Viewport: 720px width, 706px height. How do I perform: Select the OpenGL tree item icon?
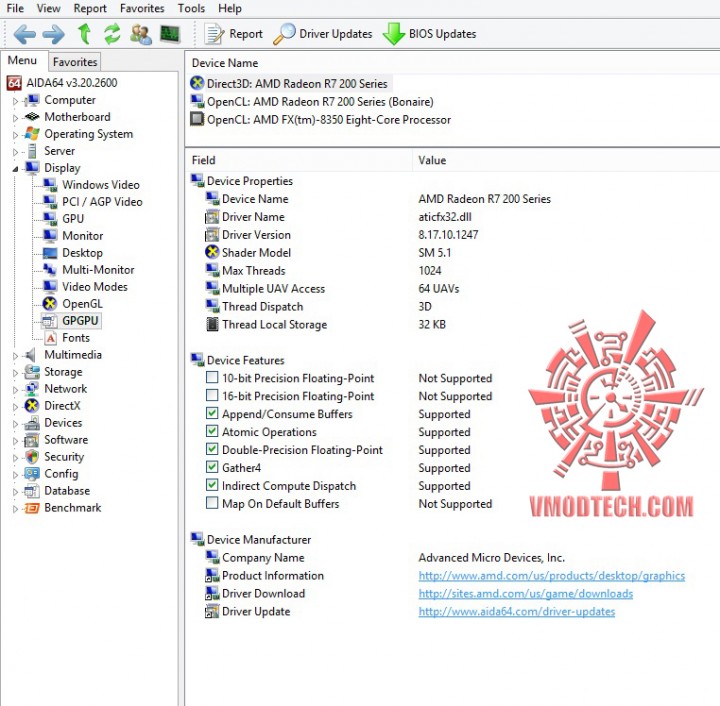[50, 304]
